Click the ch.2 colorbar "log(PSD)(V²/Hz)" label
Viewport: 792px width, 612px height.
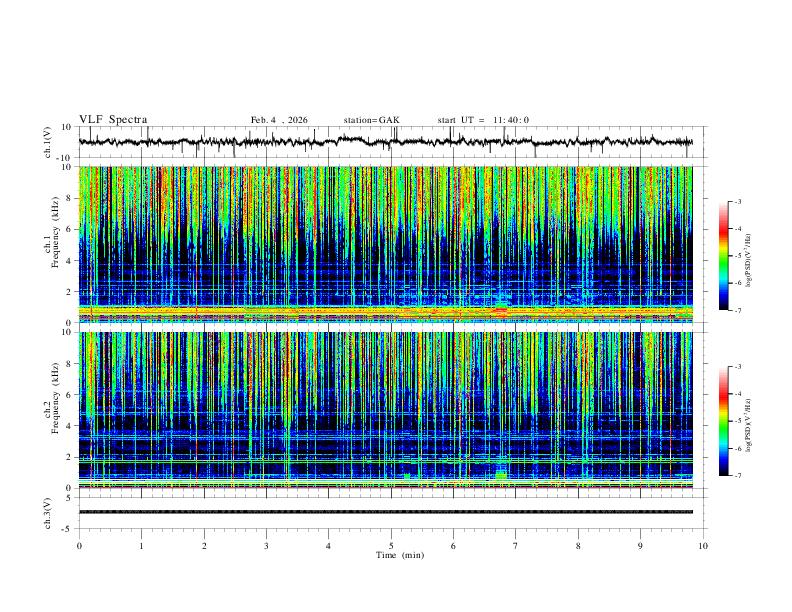tap(748, 426)
